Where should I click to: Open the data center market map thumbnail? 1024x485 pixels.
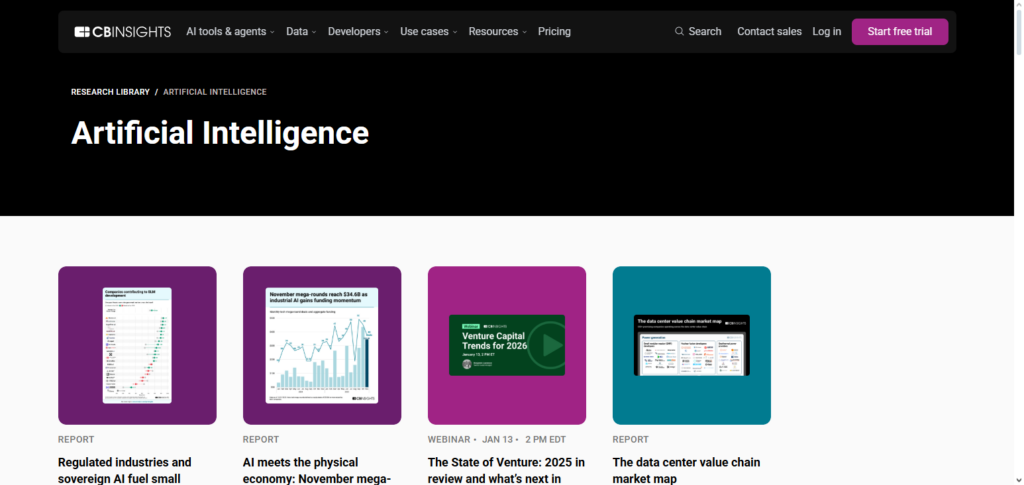[x=692, y=345]
